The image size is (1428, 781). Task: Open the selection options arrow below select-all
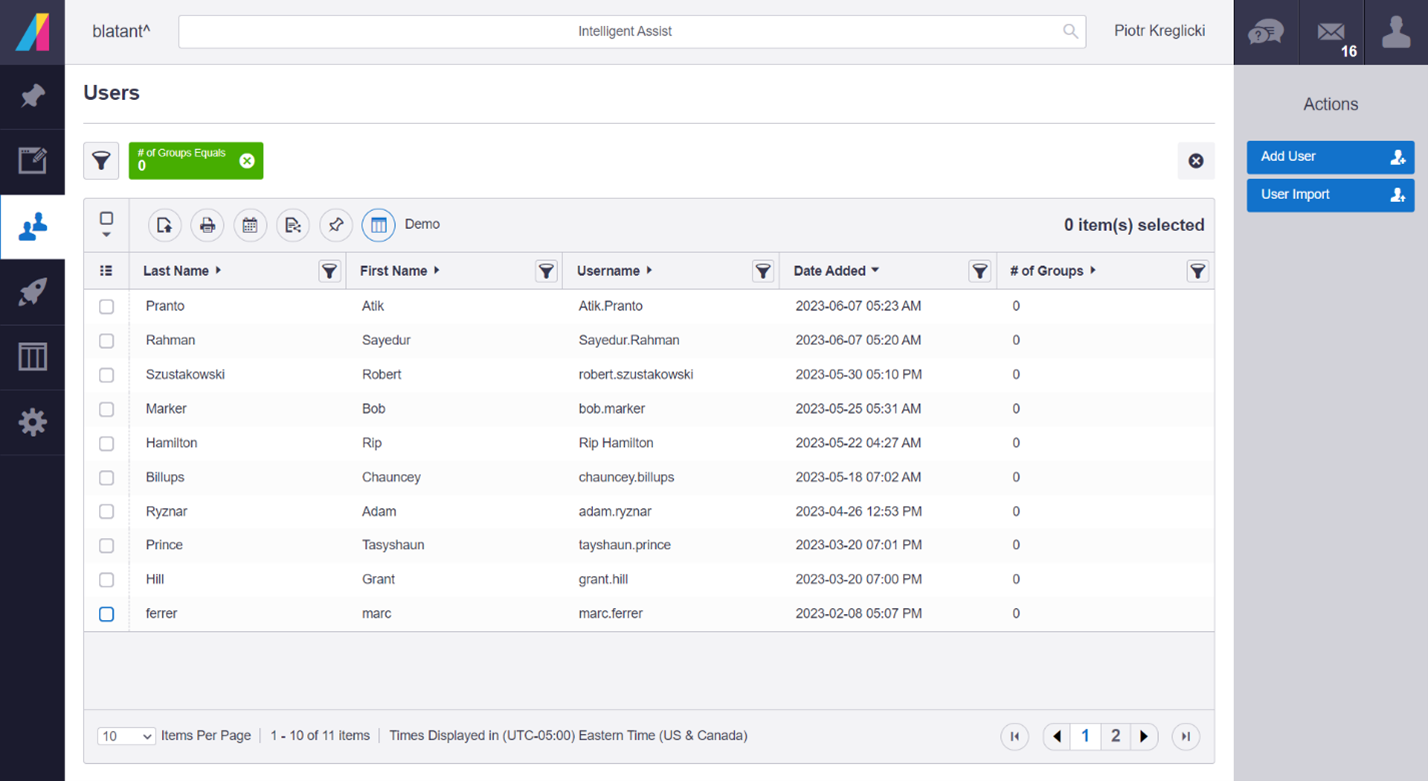click(106, 235)
